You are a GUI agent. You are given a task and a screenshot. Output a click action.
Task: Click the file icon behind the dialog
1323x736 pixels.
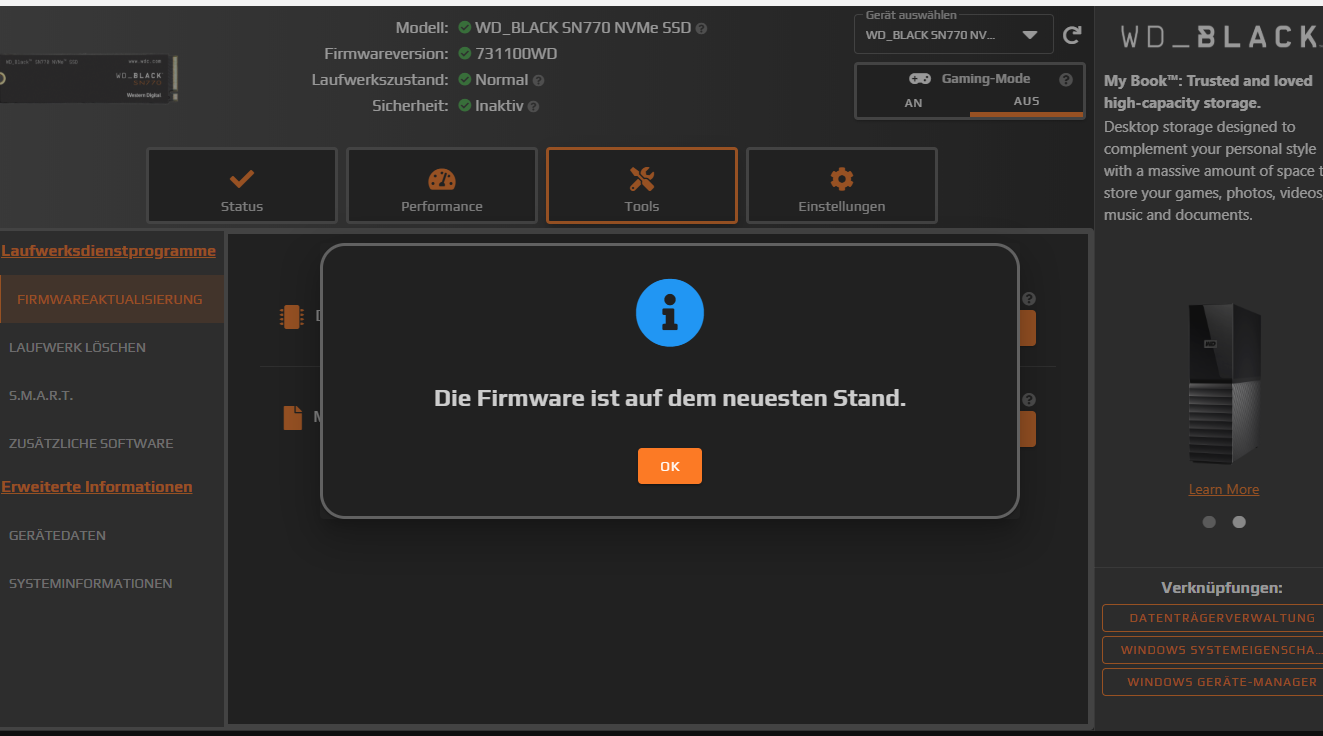292,417
